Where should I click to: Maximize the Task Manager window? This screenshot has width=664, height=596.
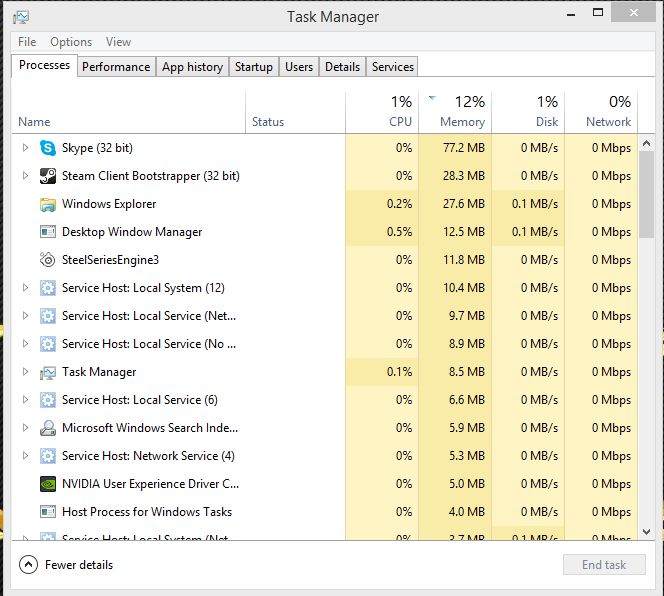(598, 13)
